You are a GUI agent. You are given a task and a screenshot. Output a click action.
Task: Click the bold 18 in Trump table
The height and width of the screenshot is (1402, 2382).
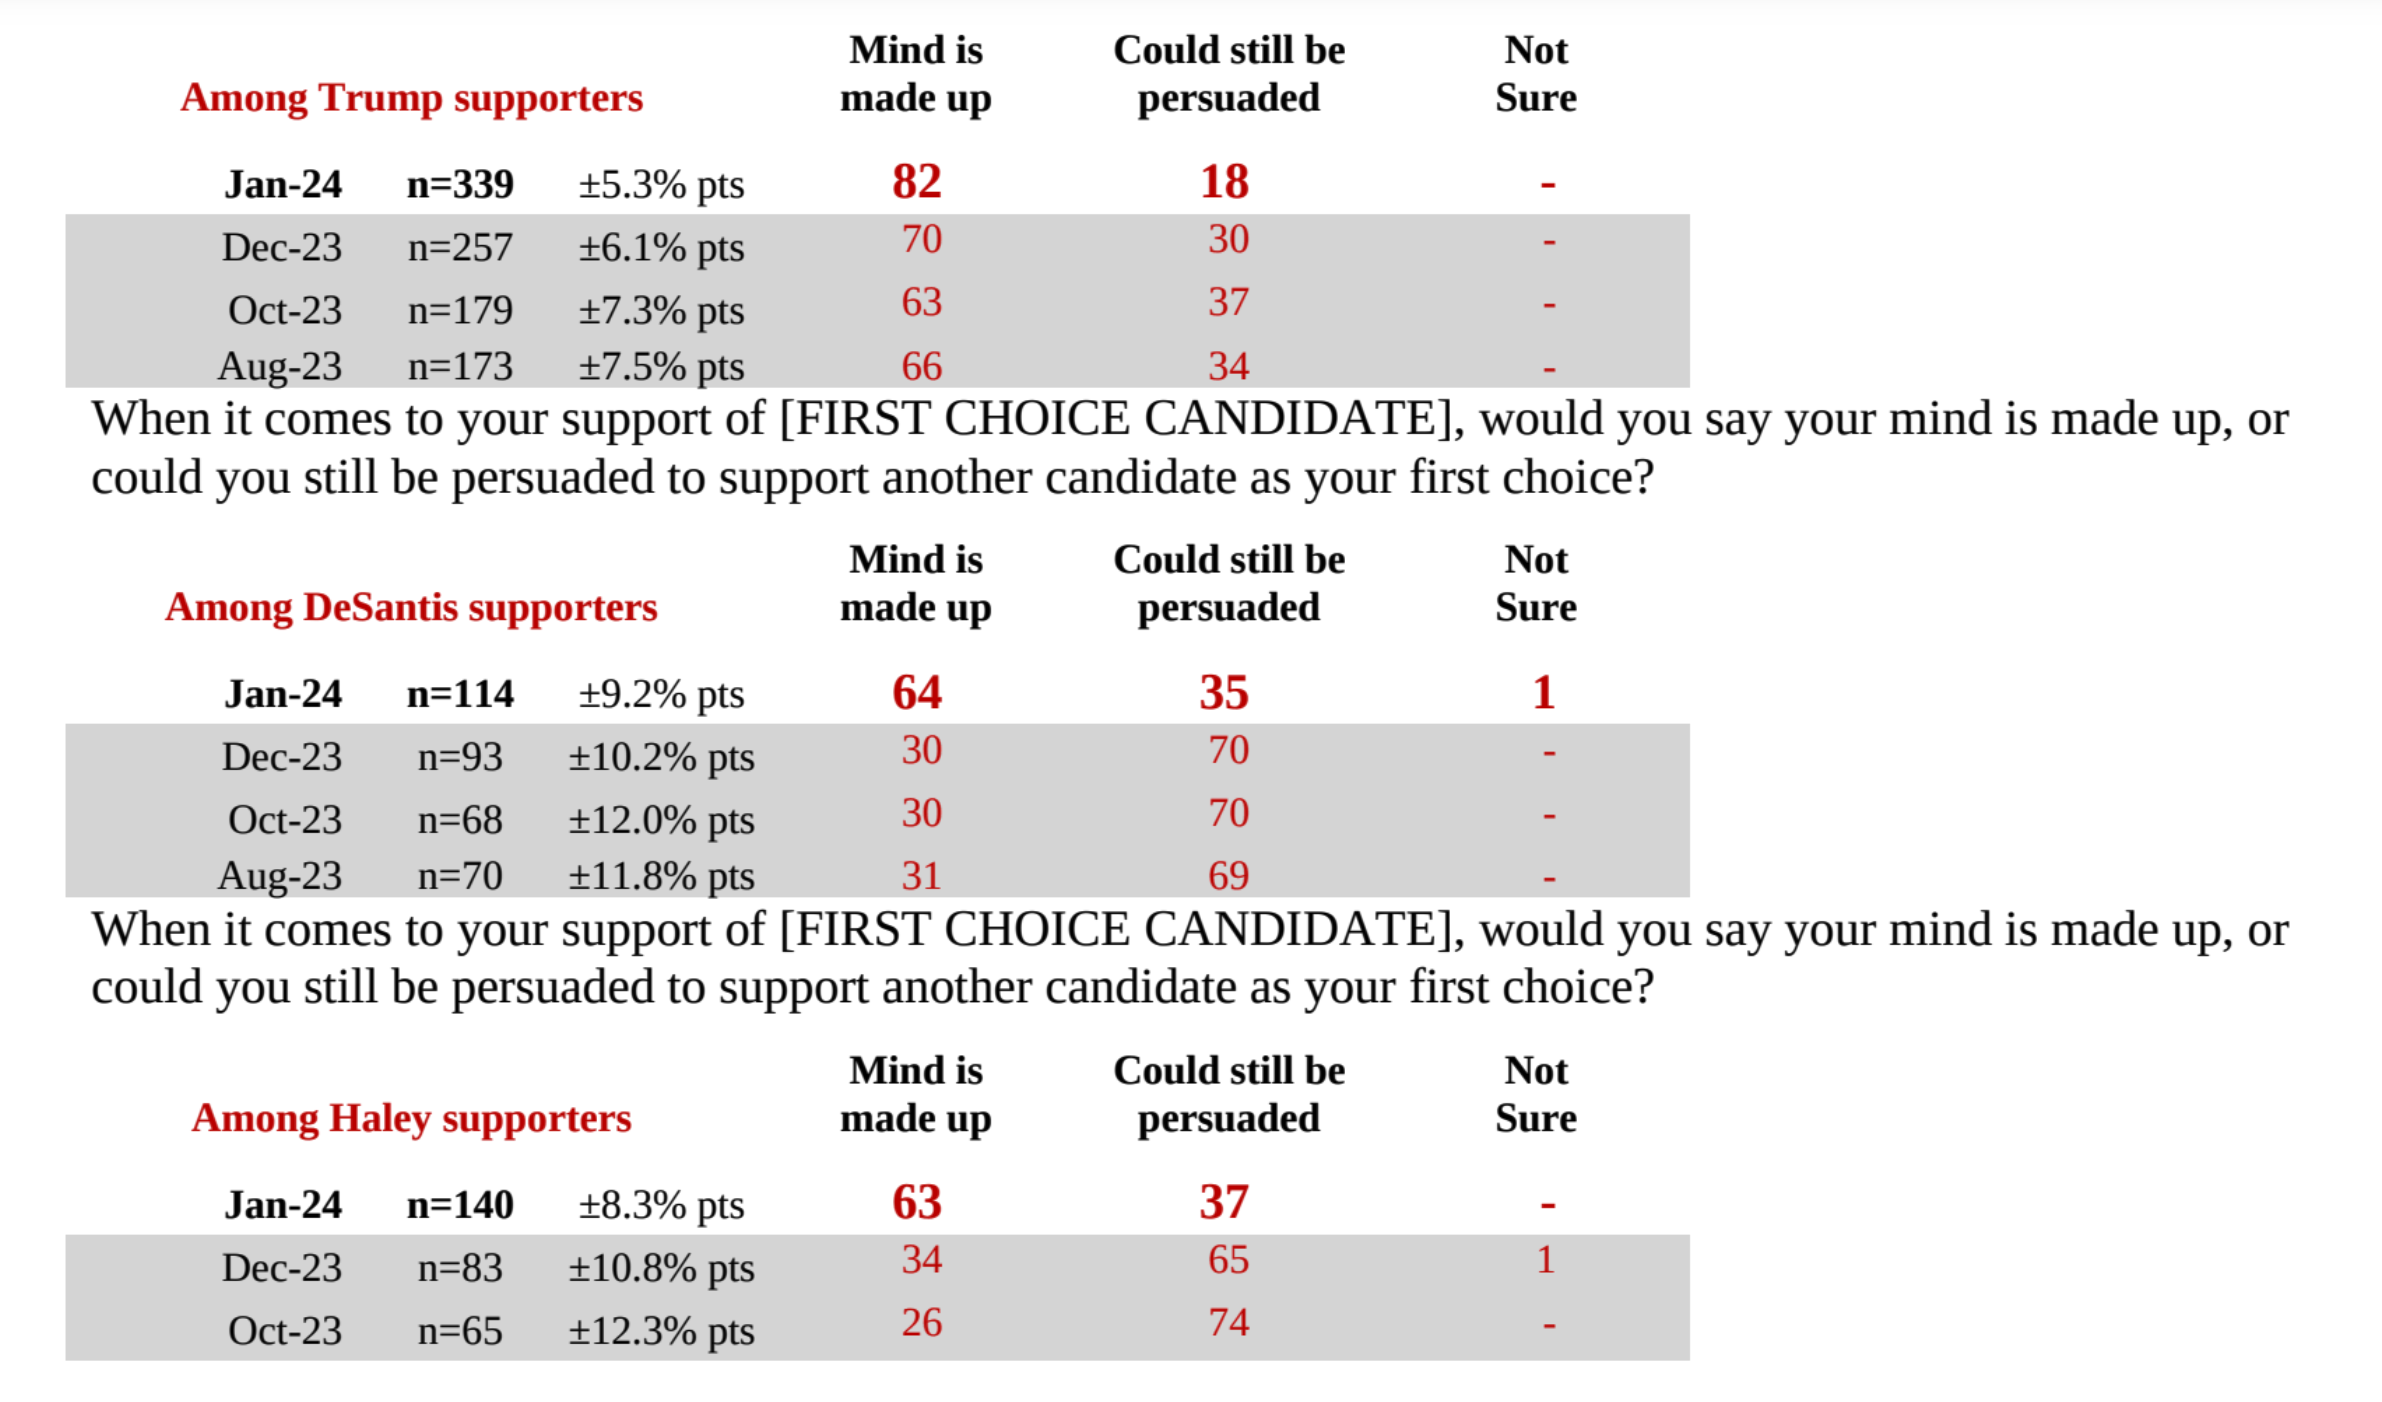click(1224, 182)
